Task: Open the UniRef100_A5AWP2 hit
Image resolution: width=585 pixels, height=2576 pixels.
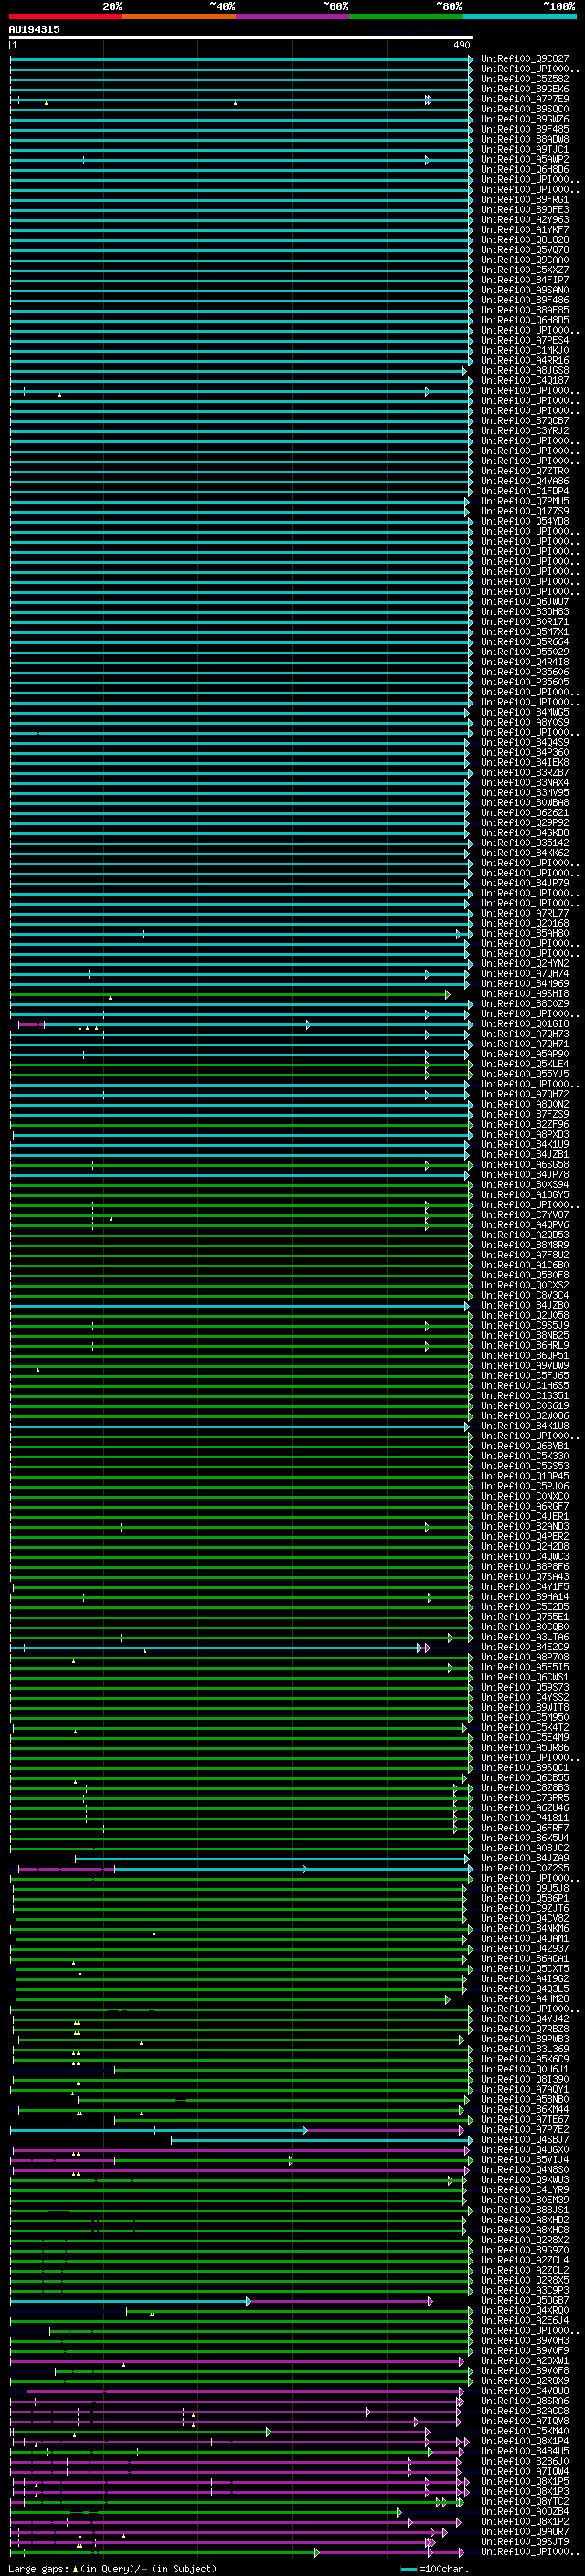Action: coord(525,159)
